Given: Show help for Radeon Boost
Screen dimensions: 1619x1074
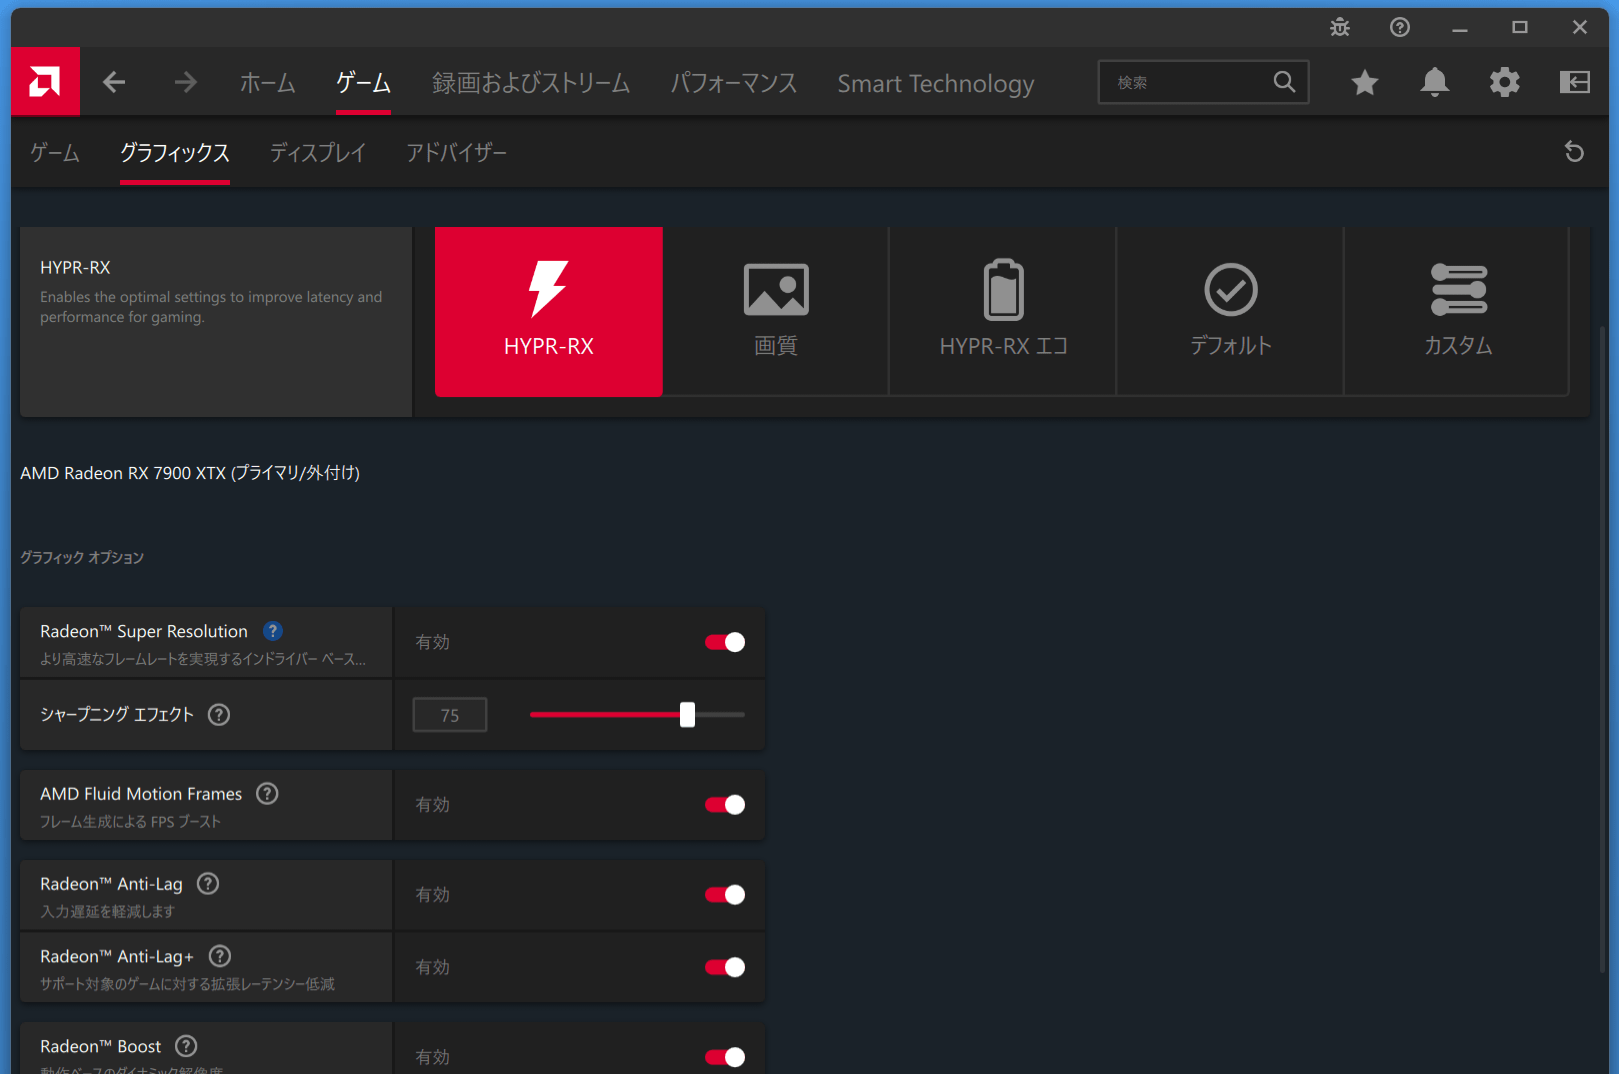Looking at the screenshot, I should click(186, 1047).
